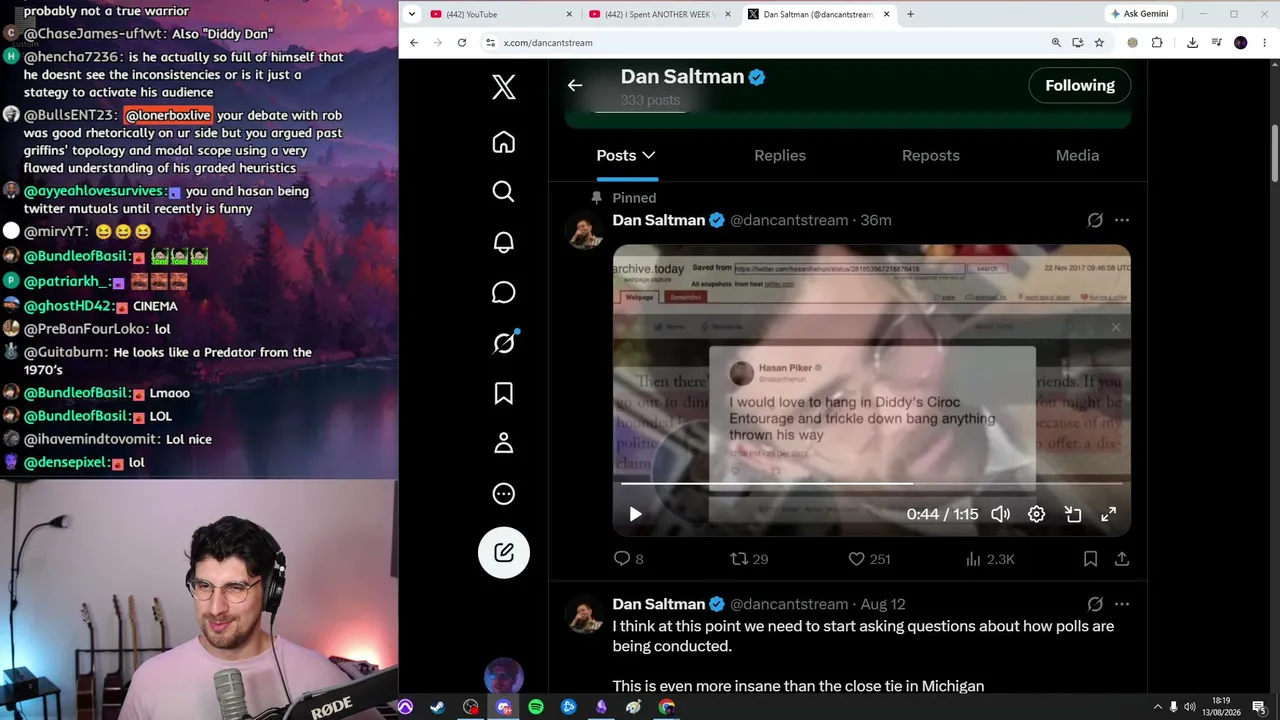Open Messages chat bubble icon
The height and width of the screenshot is (720, 1280).
coord(504,292)
